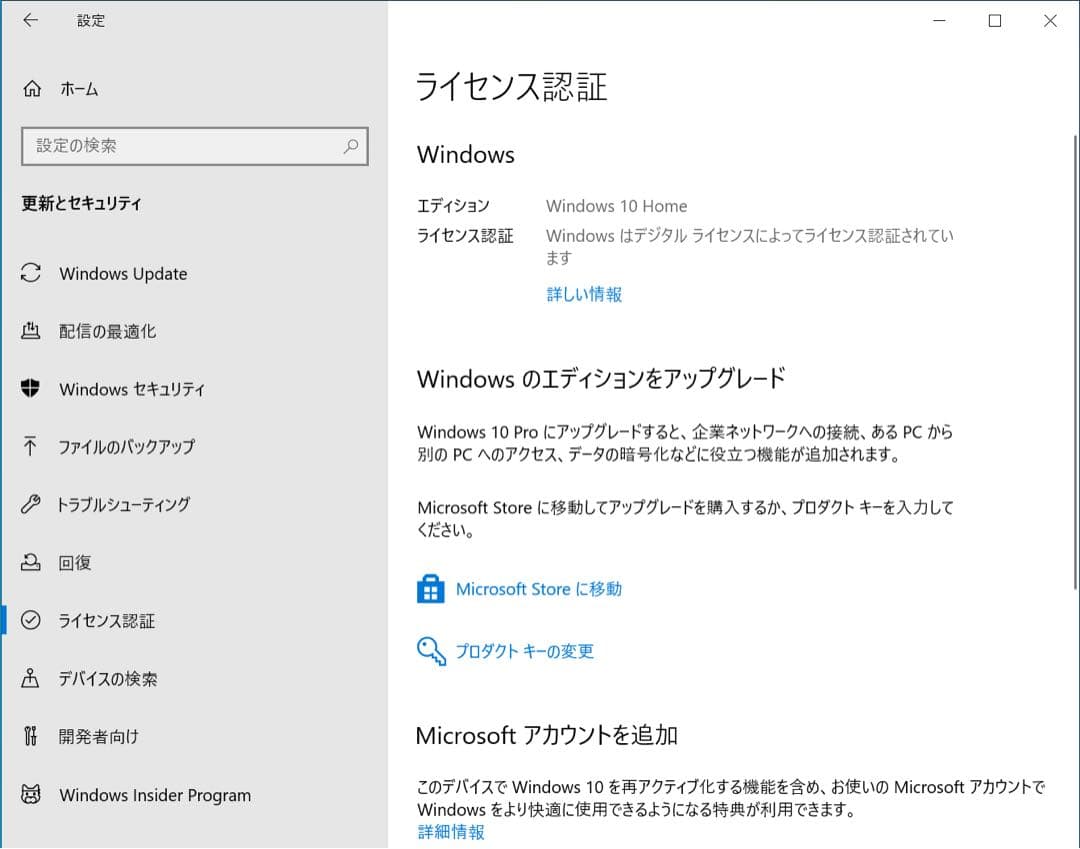This screenshot has width=1080, height=849.
Task: Click the Windows セキュリティ shield icon
Action: 31,389
